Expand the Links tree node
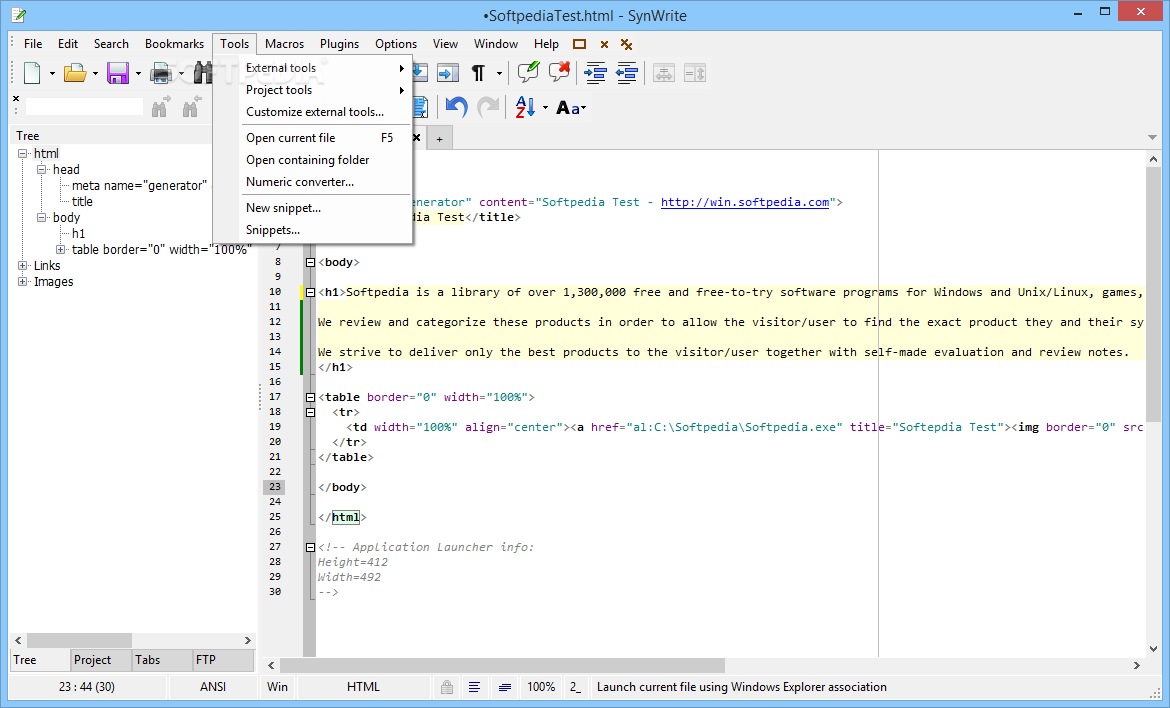Screen dimensions: 1170x708 [x=22, y=266]
